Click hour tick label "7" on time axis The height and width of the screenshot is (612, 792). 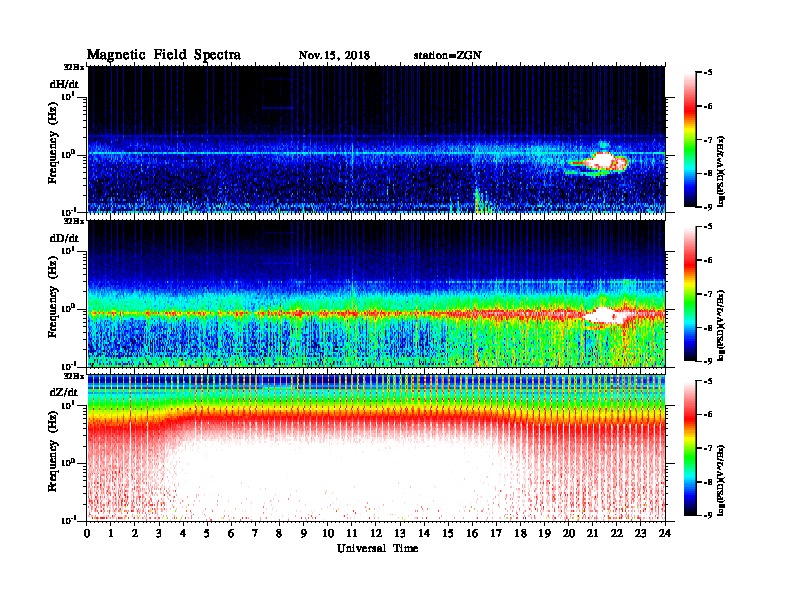pos(255,534)
